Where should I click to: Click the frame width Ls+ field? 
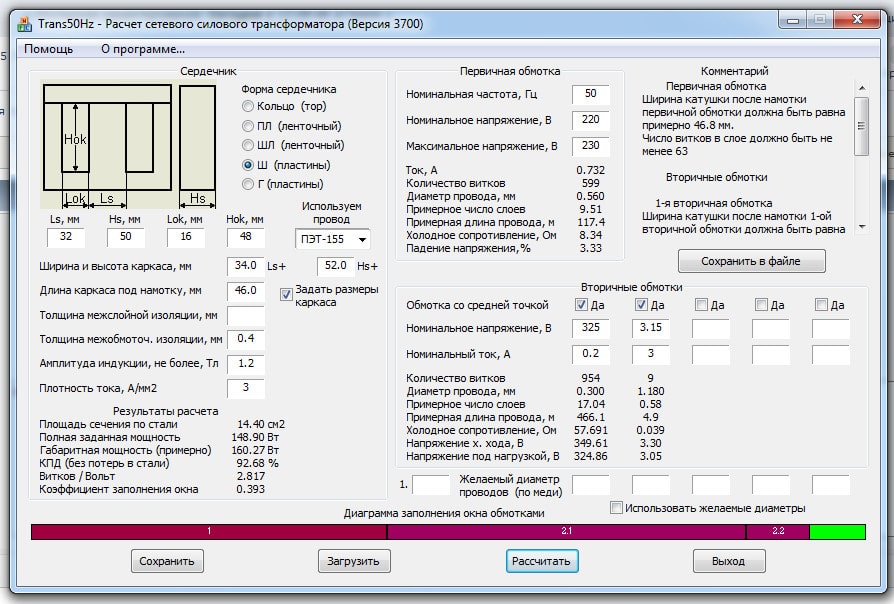tap(246, 266)
